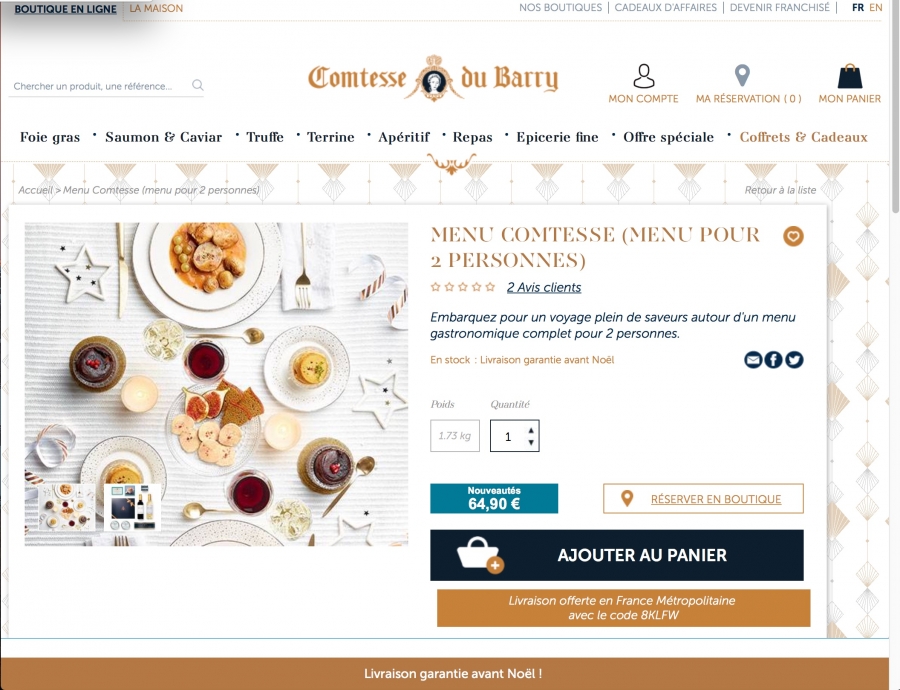Open Ma Réservation location pin icon
900x690 pixels.
click(742, 76)
